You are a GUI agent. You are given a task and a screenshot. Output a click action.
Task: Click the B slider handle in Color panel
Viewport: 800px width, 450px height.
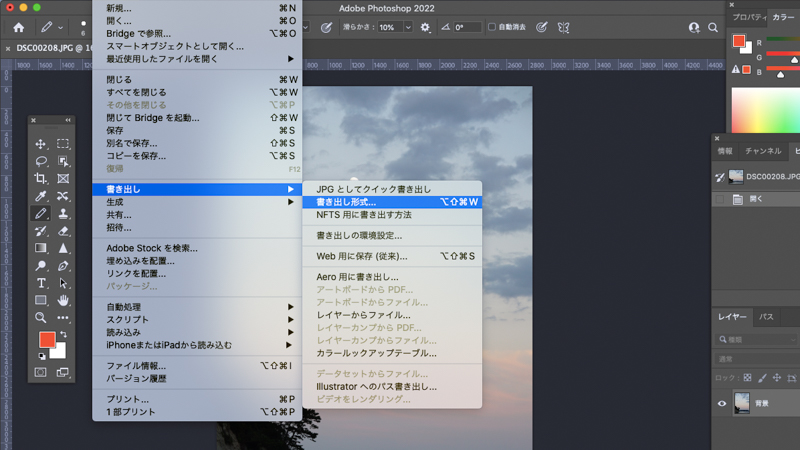[x=780, y=75]
